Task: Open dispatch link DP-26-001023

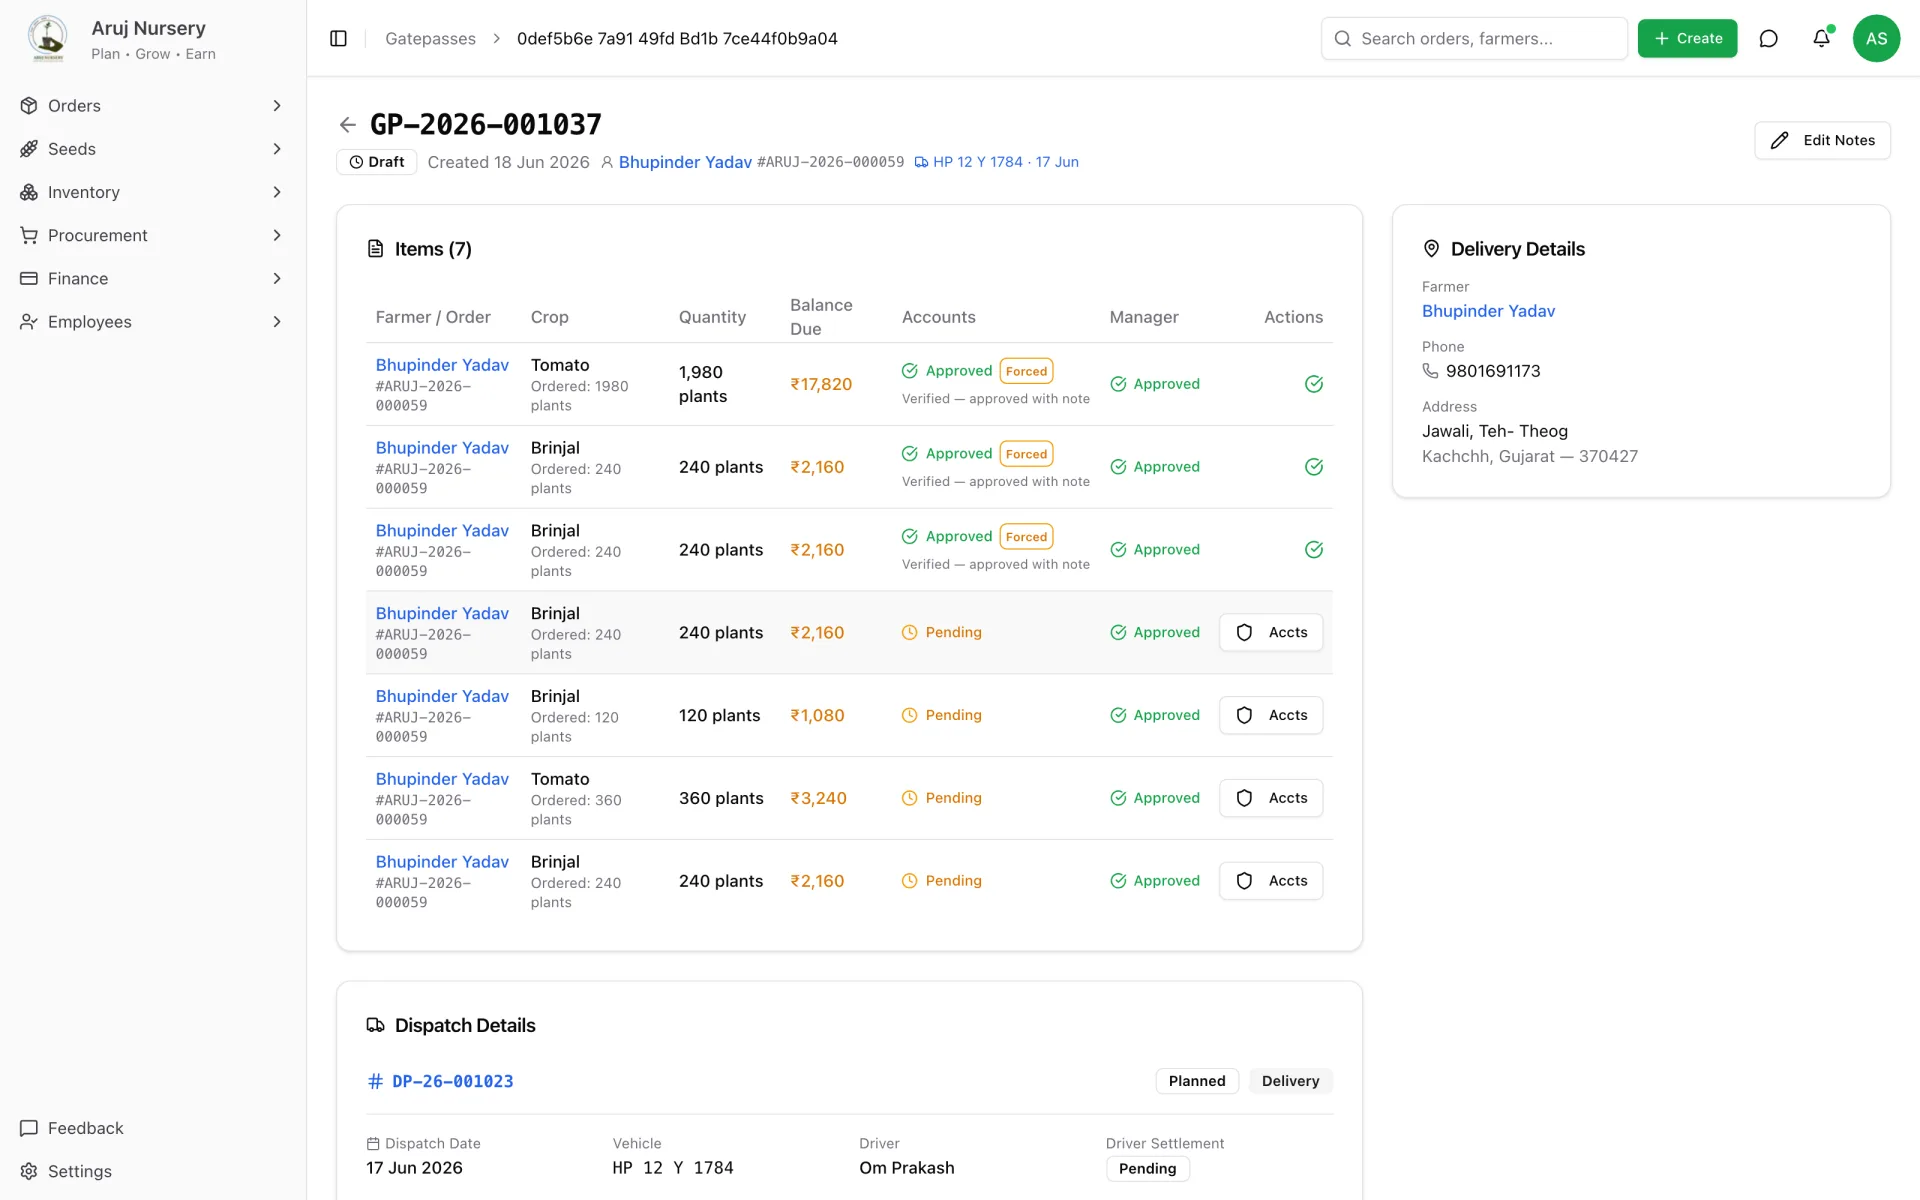Action: (452, 1081)
